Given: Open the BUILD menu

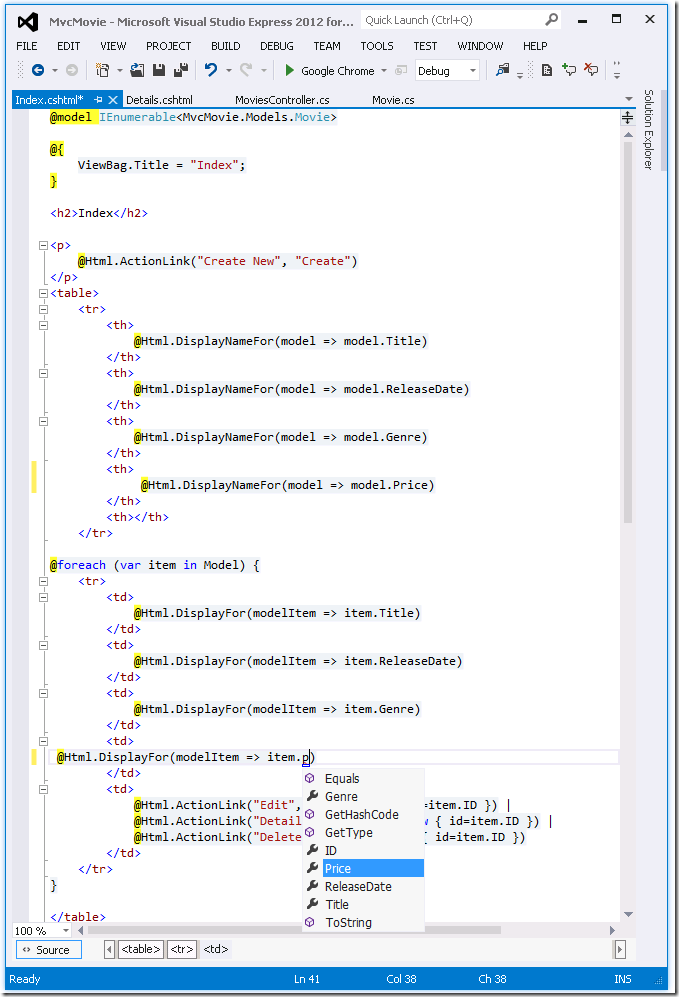Looking at the screenshot, I should pyautogui.click(x=225, y=46).
